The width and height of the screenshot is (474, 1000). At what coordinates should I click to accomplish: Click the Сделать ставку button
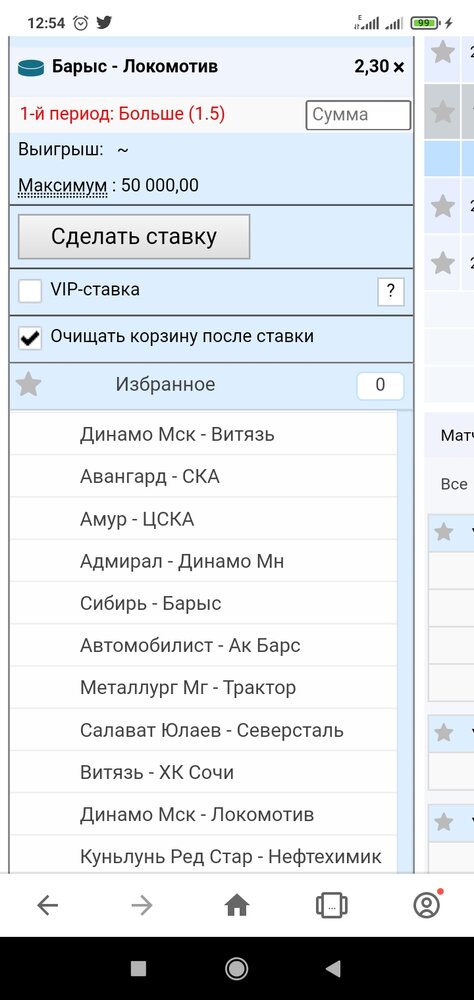pos(134,237)
